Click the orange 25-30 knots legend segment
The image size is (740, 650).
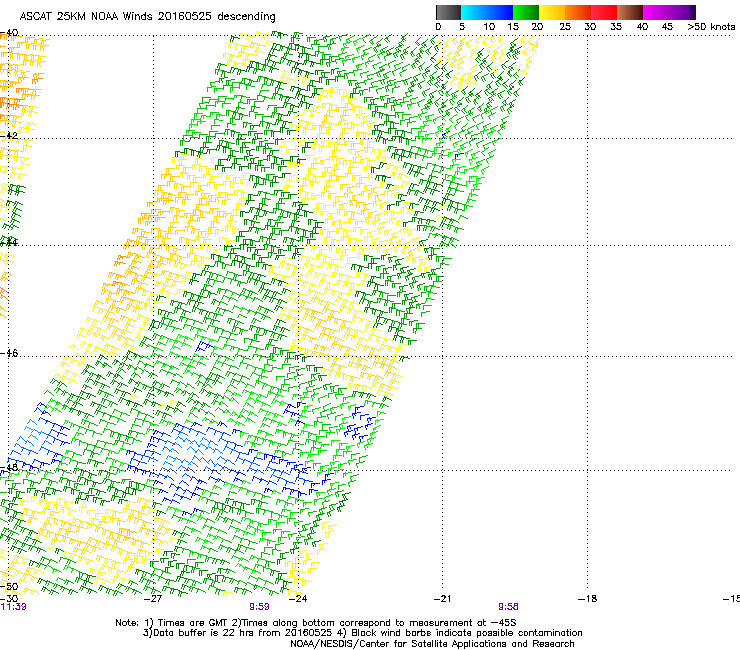click(x=578, y=12)
